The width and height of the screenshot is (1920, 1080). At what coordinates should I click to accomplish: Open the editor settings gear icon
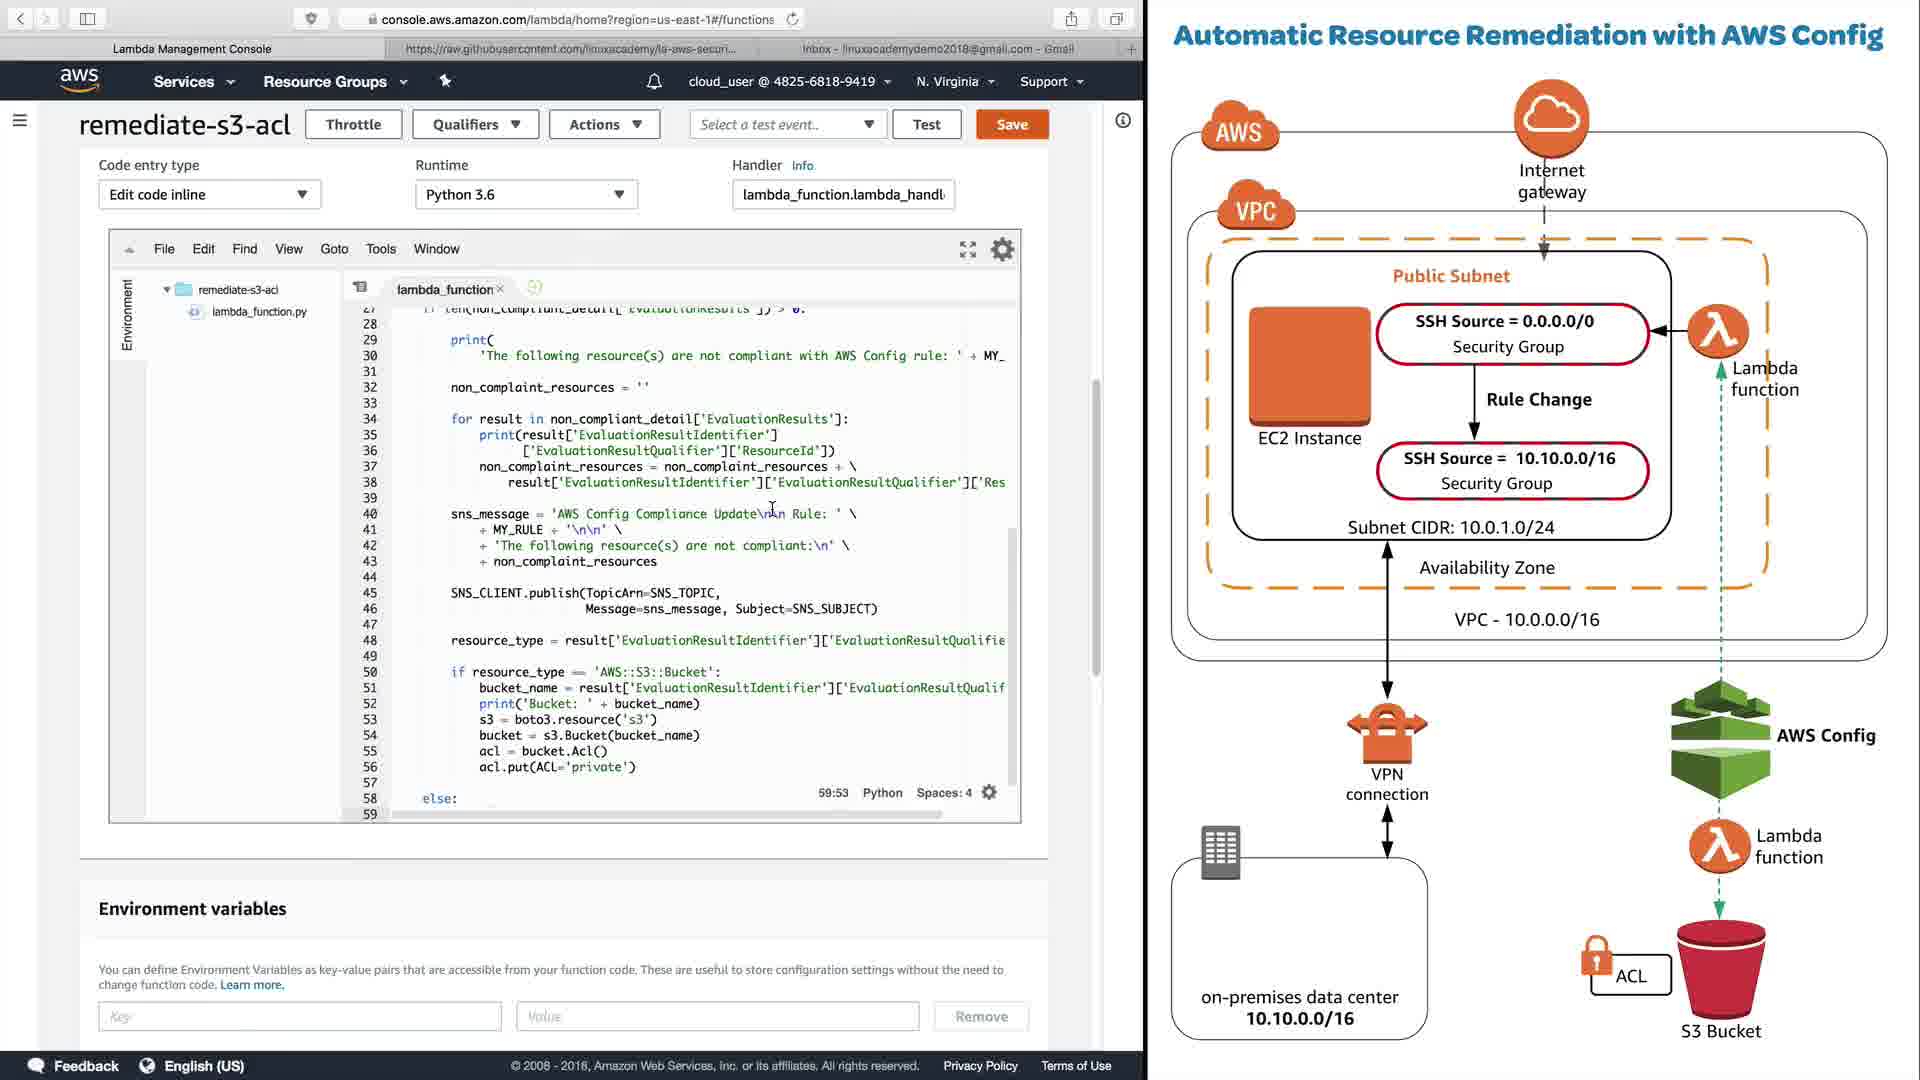click(1002, 250)
